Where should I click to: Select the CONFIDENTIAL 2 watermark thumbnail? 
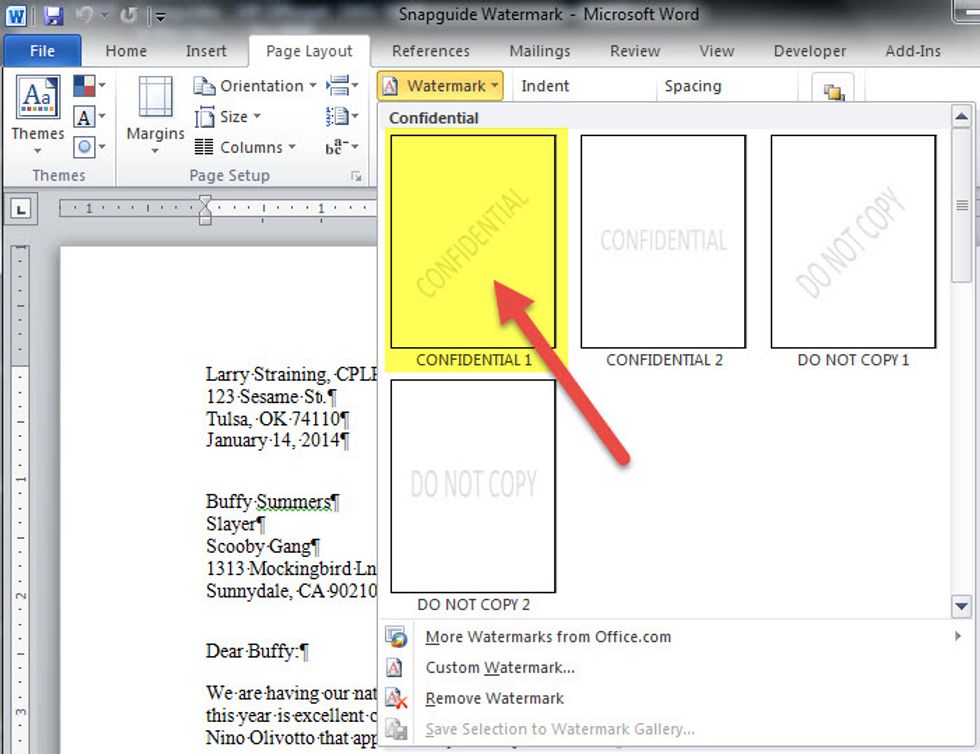663,242
